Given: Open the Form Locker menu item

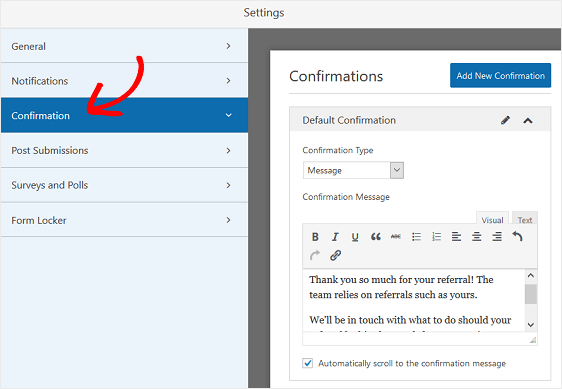Looking at the screenshot, I should [x=124, y=220].
